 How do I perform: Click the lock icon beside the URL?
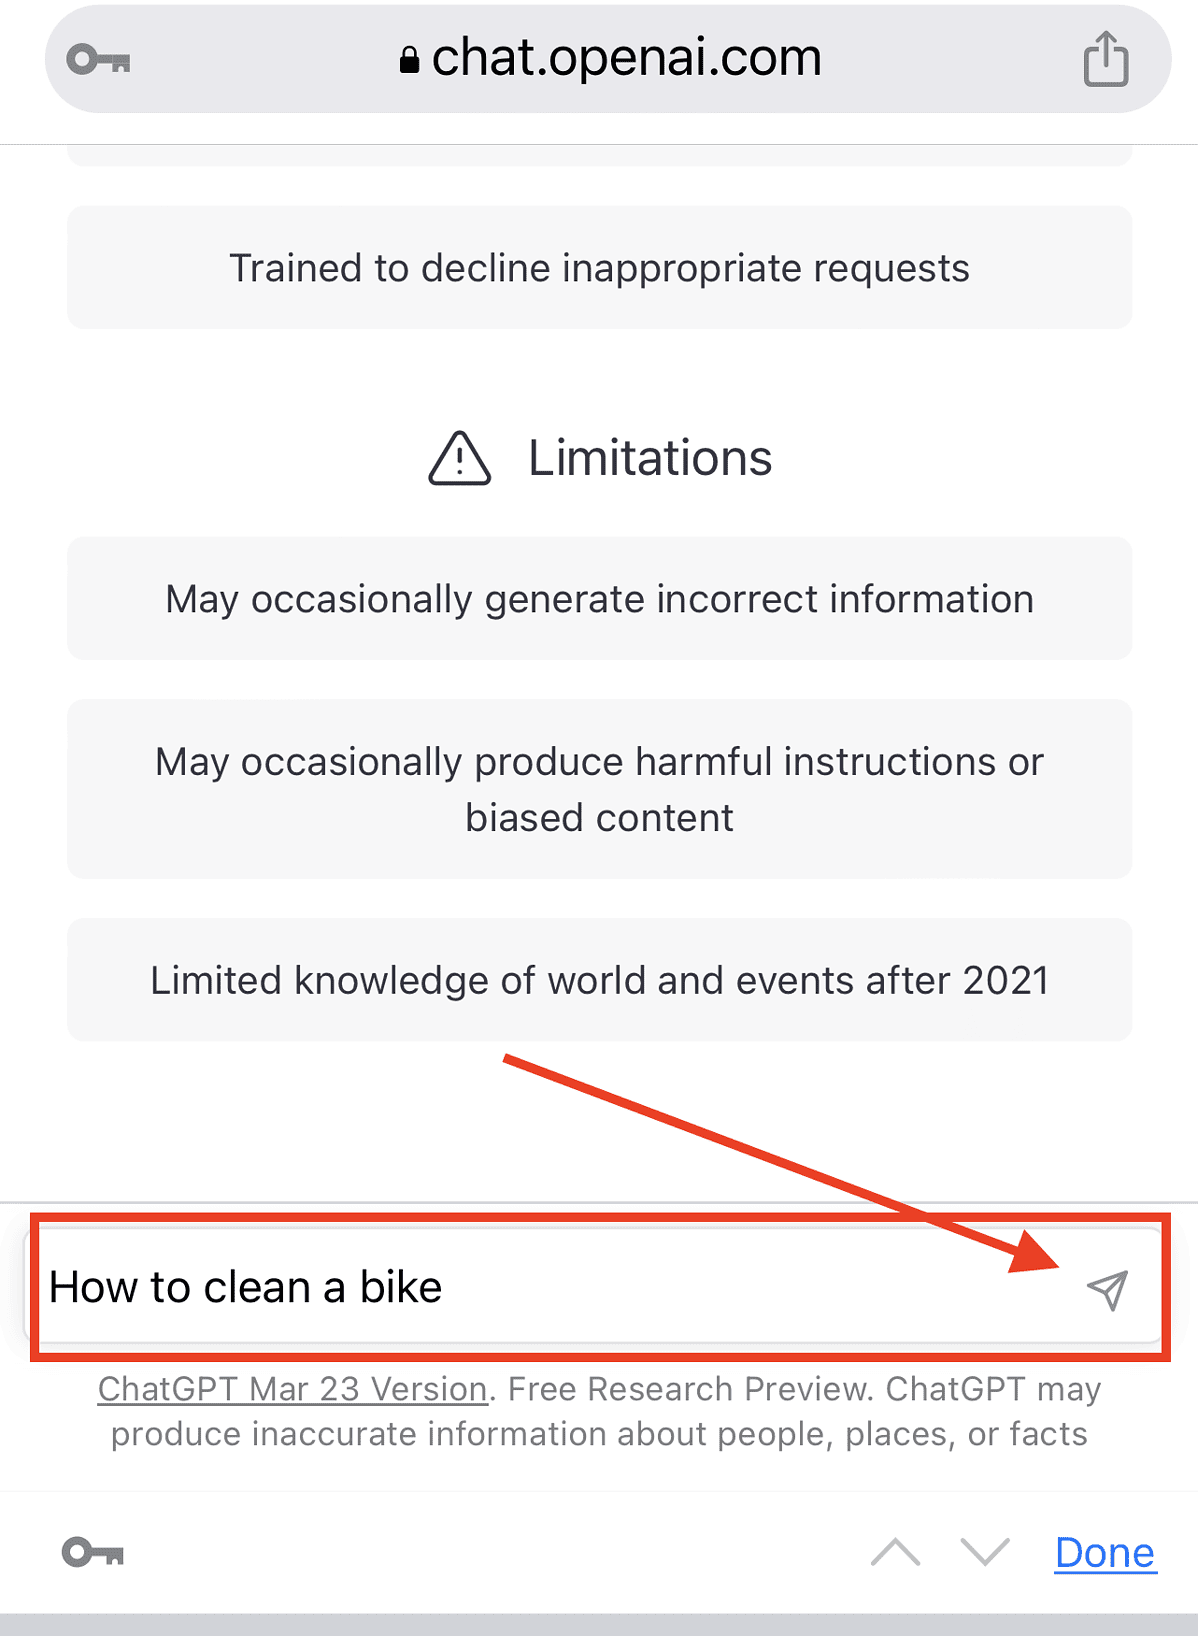(408, 60)
